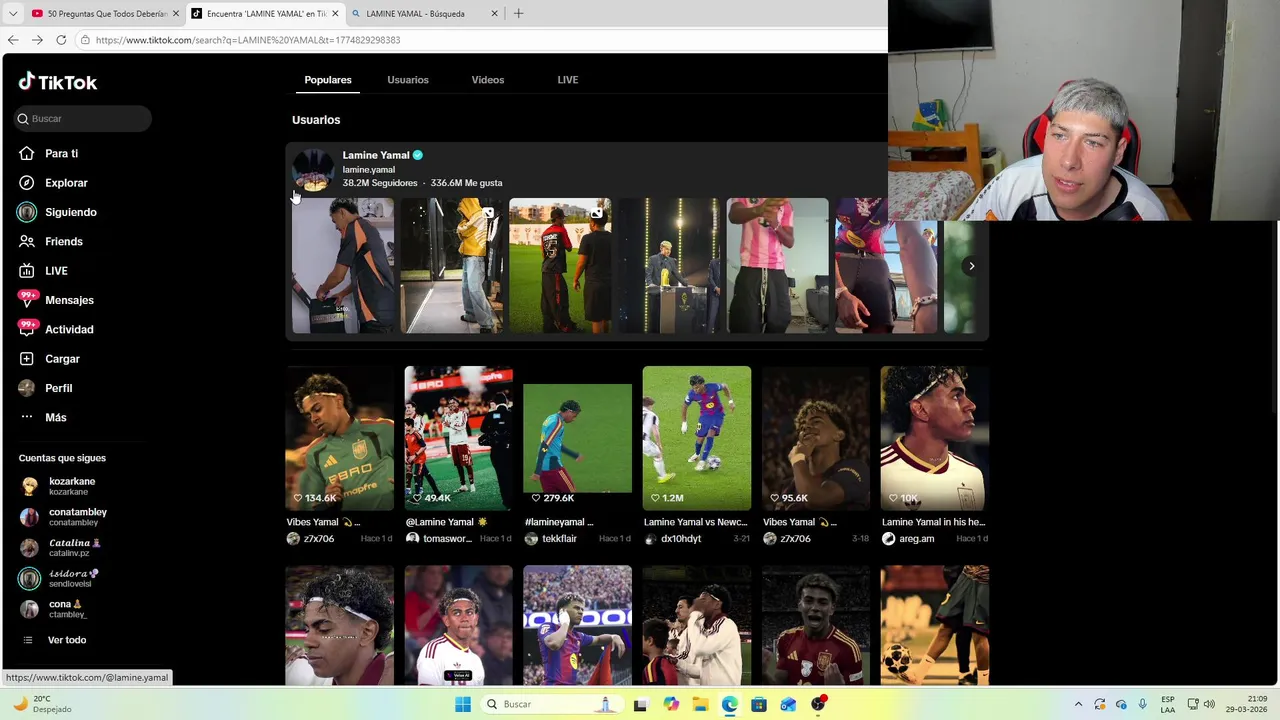Open Microsoft Store from the taskbar
1280x720 pixels.
(x=759, y=704)
